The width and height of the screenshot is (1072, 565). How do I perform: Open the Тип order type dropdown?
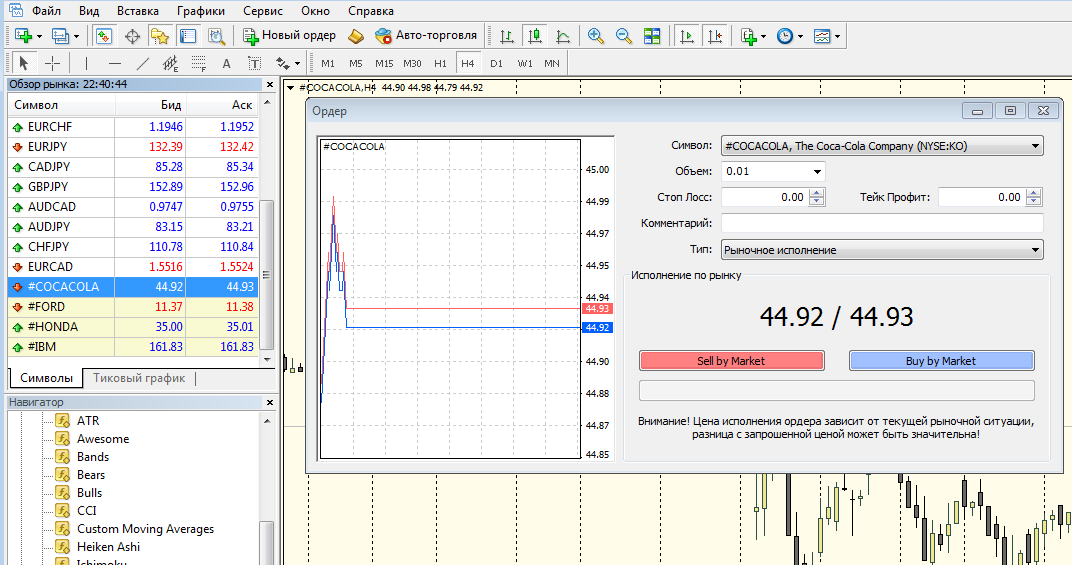[x=882, y=250]
